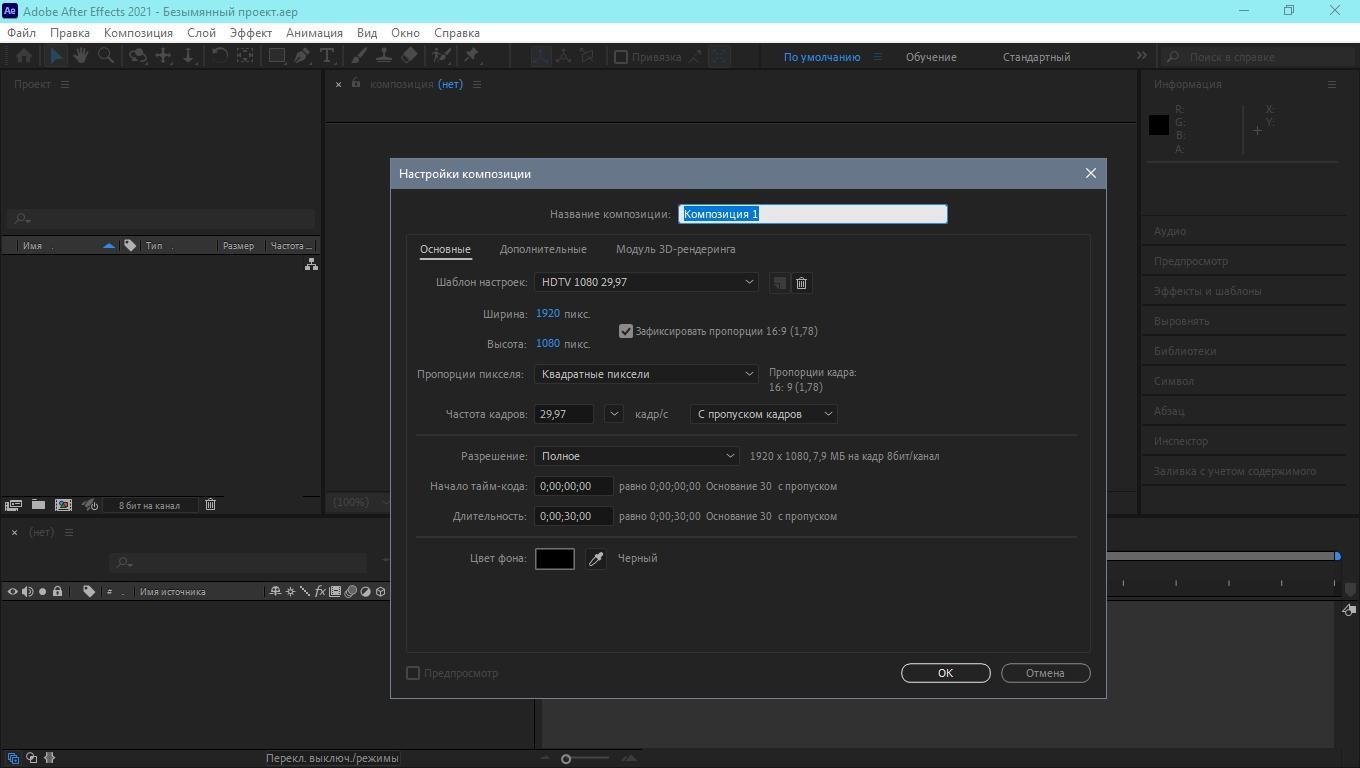Open the Модуль 3D-рендеринга tab
The image size is (1360, 768).
[x=675, y=249]
